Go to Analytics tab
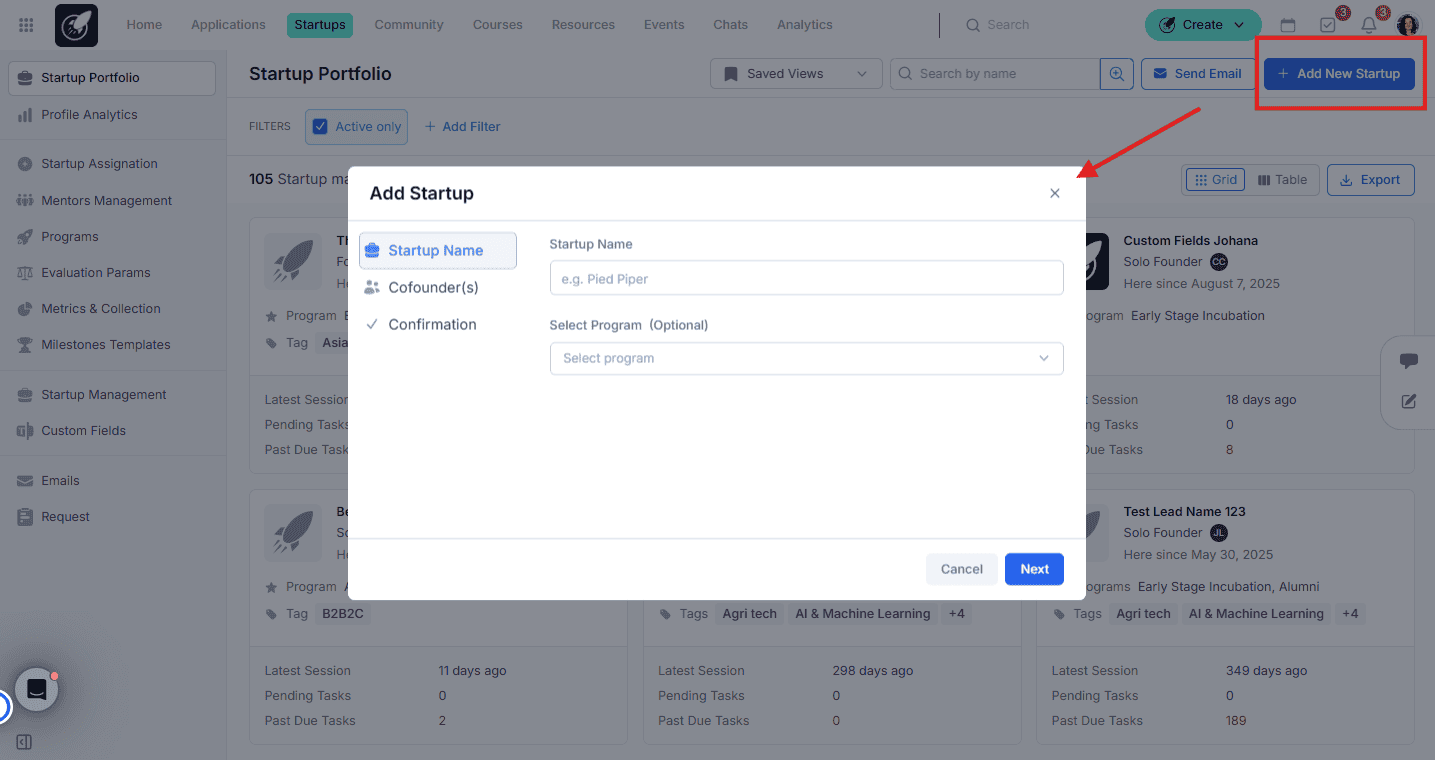Screen dimensions: 1435x760 [805, 25]
